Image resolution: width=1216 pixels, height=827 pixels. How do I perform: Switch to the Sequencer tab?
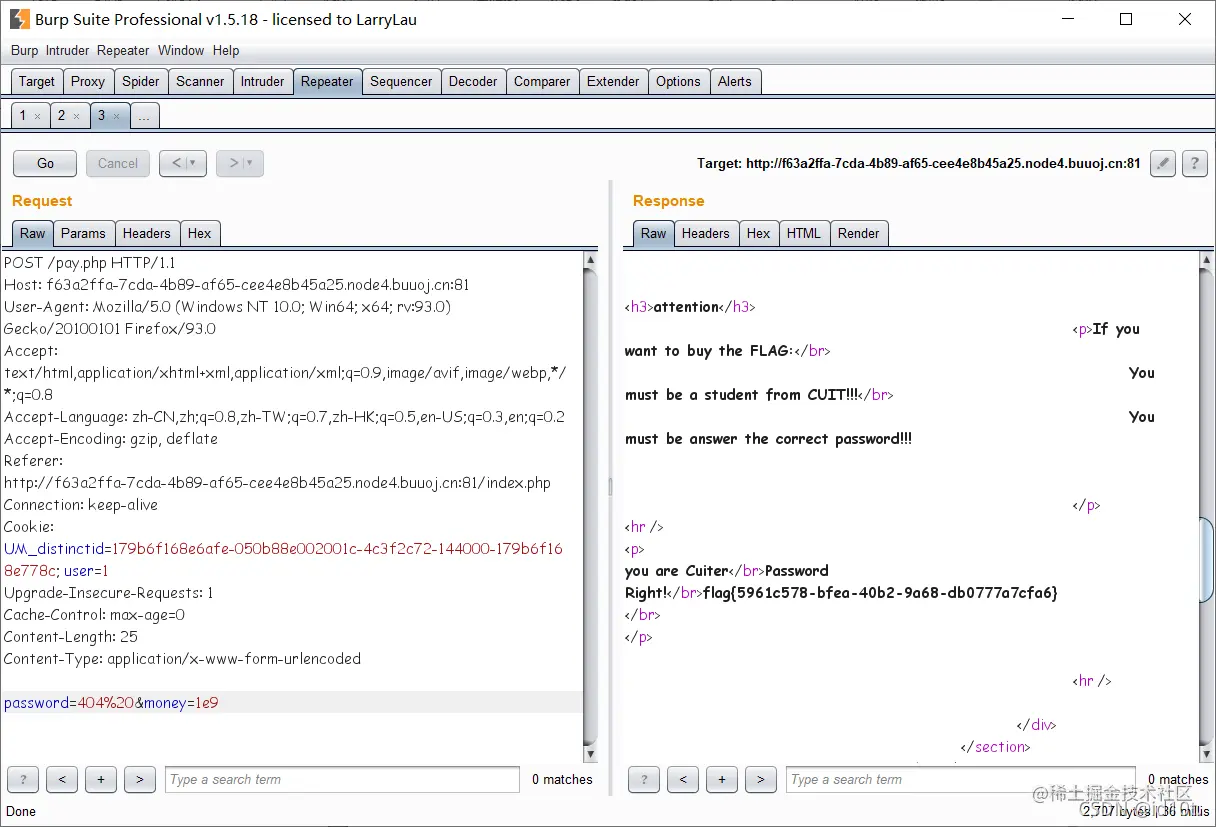(401, 82)
